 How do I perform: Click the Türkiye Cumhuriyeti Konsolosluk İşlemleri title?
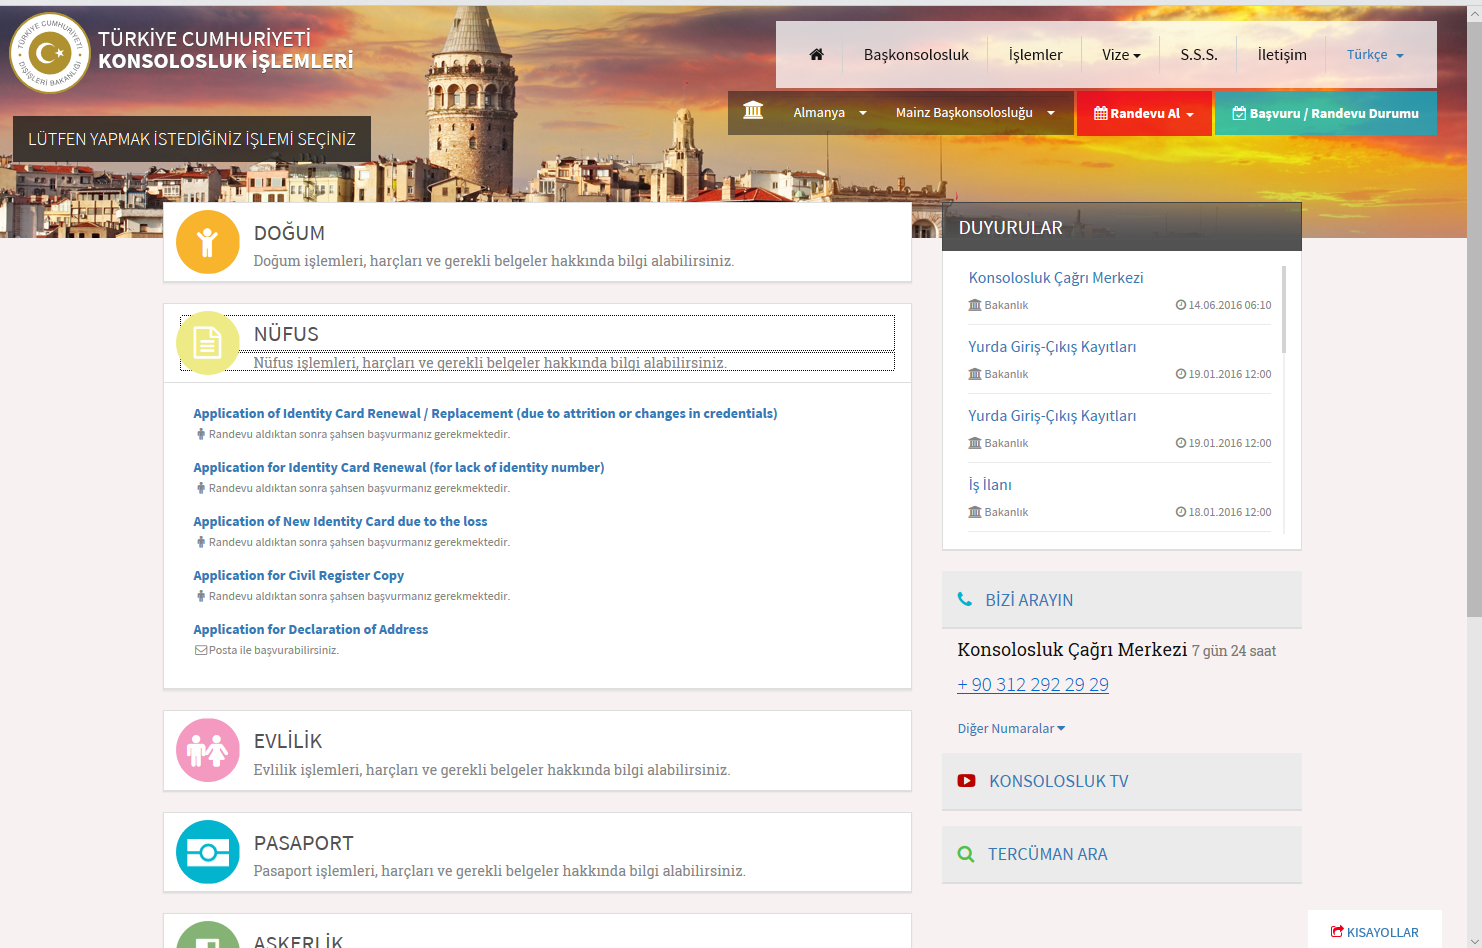226,50
